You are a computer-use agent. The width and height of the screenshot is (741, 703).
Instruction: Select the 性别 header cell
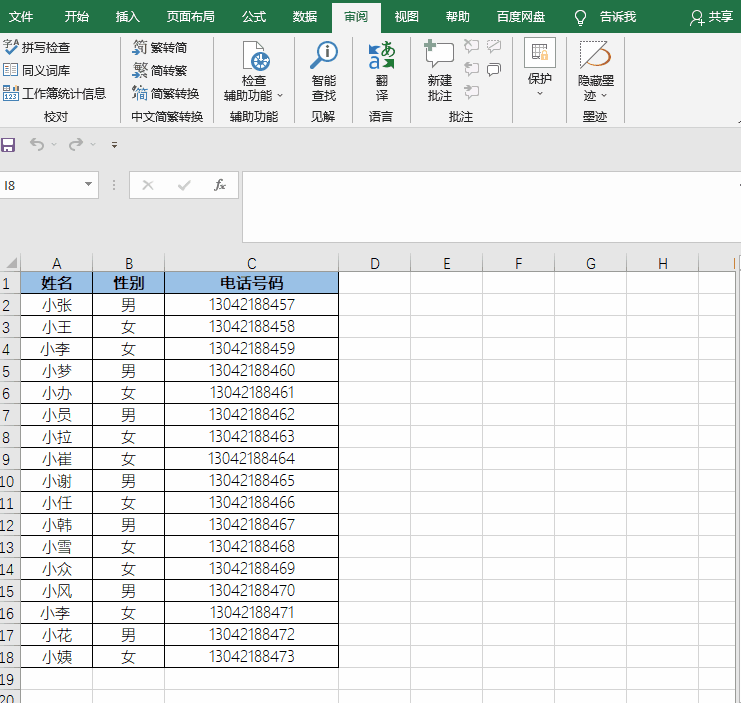coord(129,283)
